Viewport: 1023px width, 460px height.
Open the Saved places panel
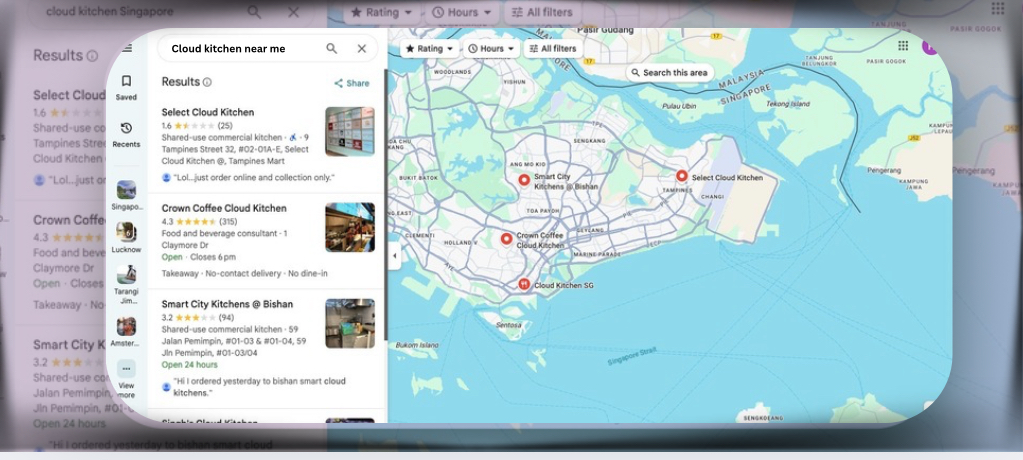point(126,88)
